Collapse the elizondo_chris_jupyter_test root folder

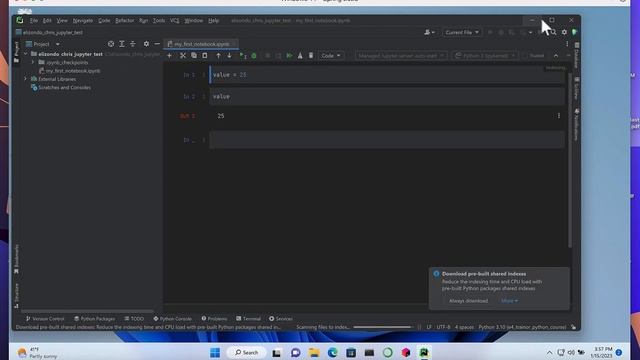(x=26, y=54)
